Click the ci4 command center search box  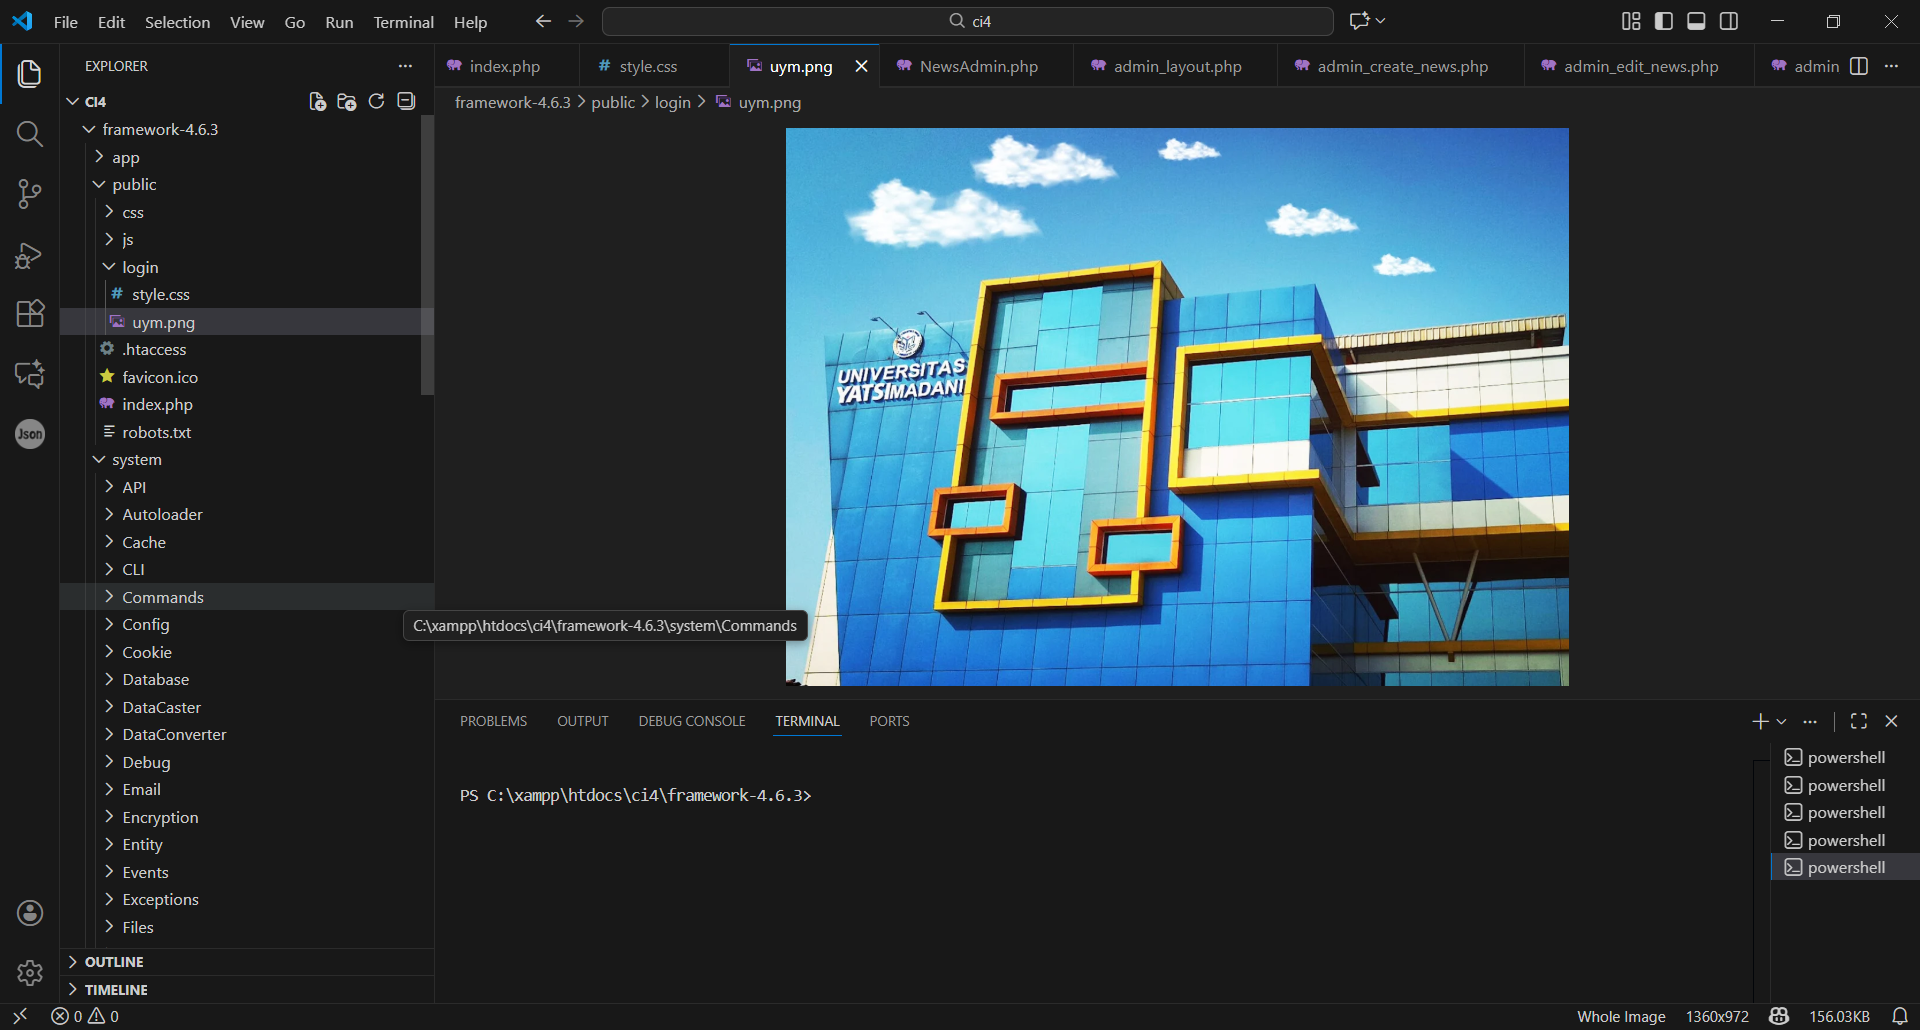click(968, 21)
